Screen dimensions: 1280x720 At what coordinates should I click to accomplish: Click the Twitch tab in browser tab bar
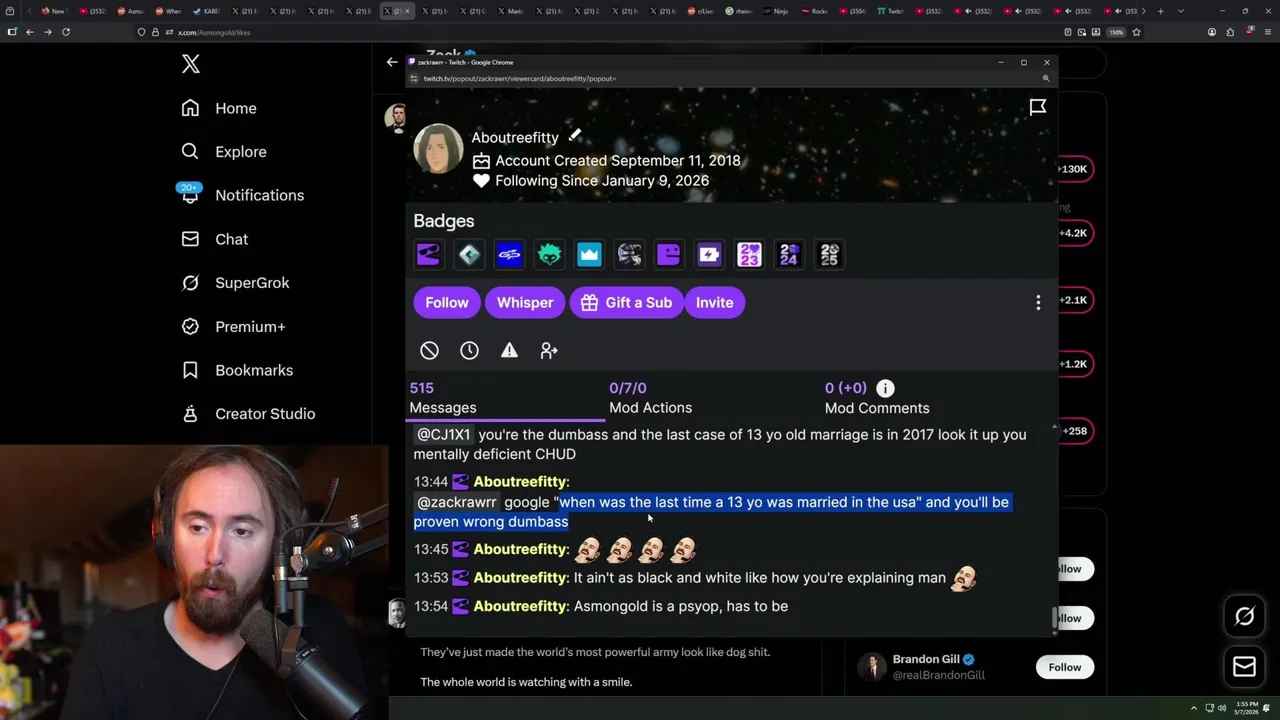890,11
